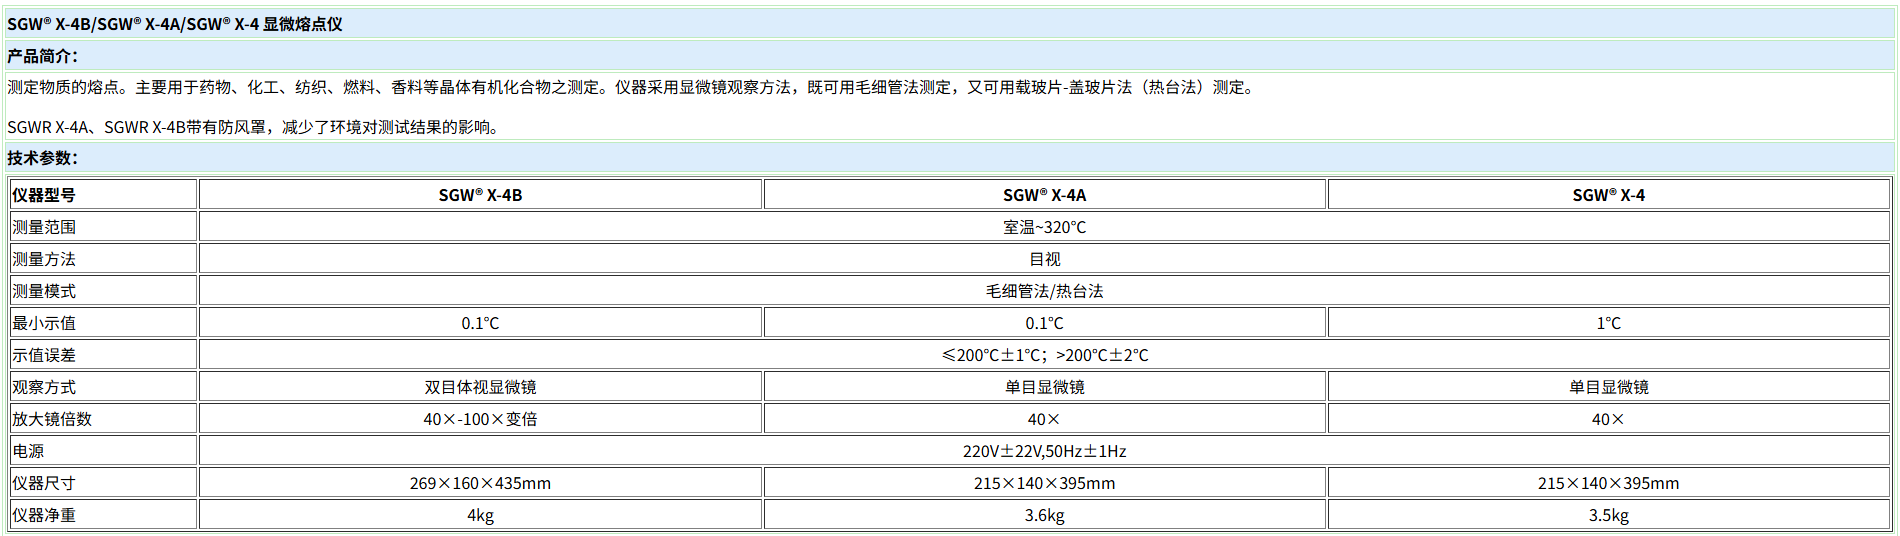1900x536 pixels.
Task: Select the 毛细管法/热台法 mode cell
Action: pyautogui.click(x=1044, y=291)
